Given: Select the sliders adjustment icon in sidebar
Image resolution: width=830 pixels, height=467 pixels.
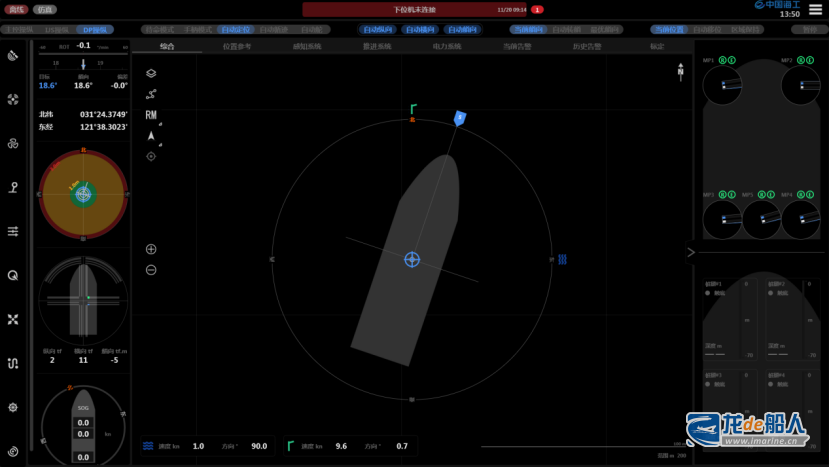Looking at the screenshot, I should tap(13, 231).
